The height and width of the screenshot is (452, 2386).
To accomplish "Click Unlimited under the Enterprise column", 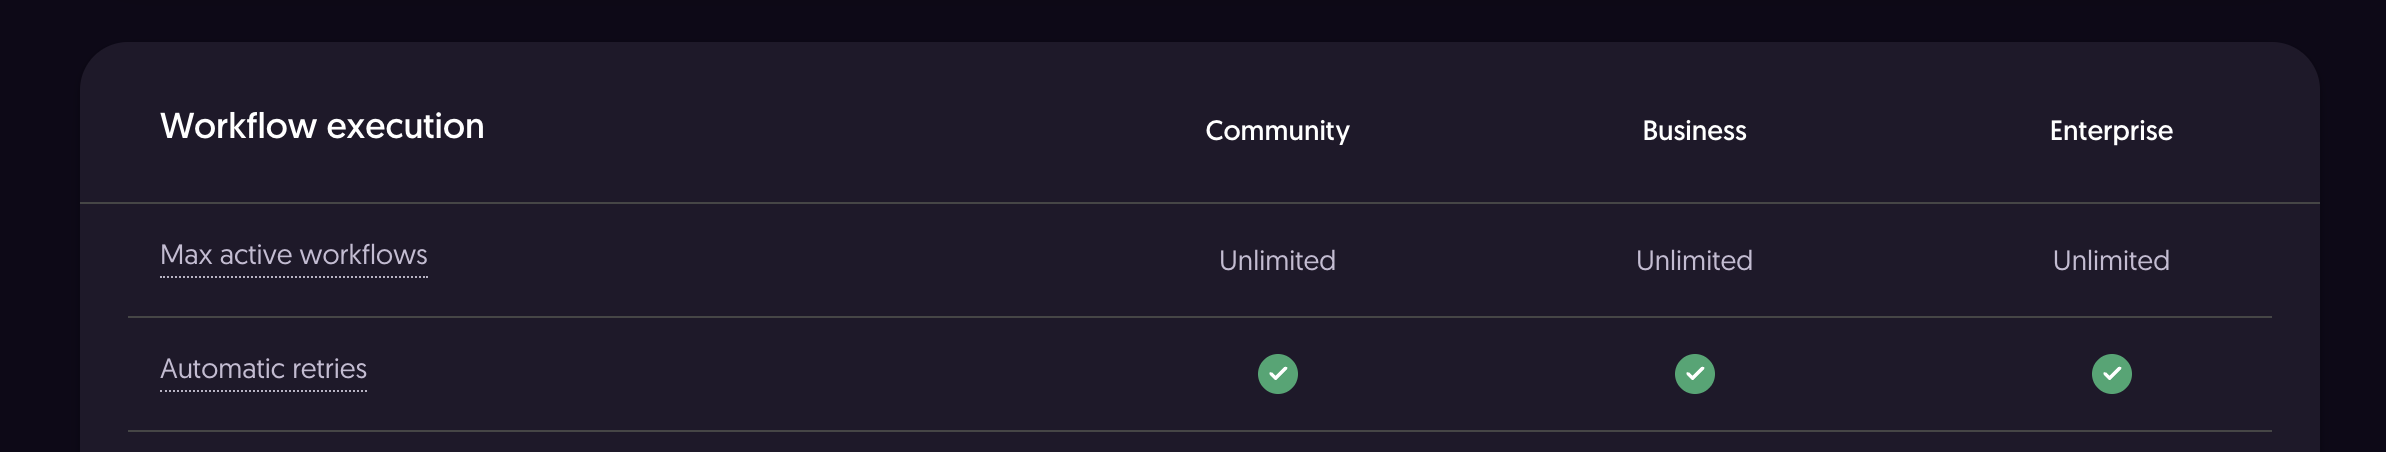I will 2111,261.
